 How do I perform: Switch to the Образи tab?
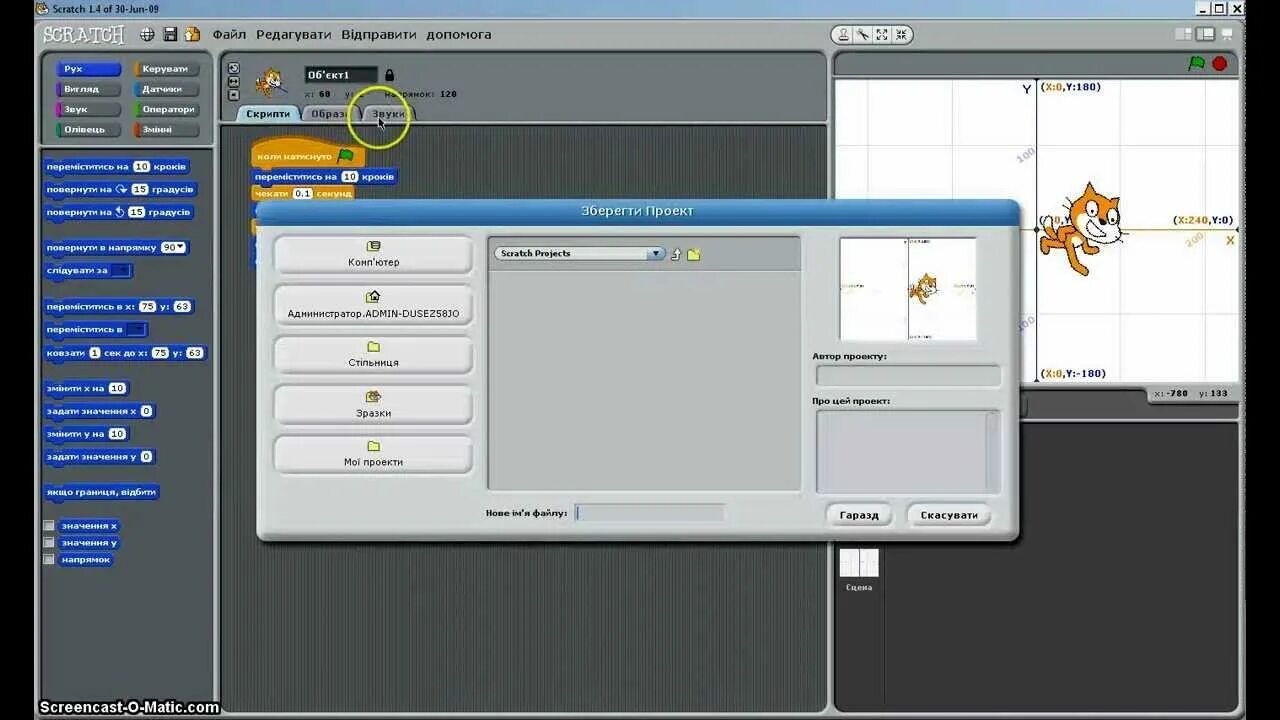point(329,114)
